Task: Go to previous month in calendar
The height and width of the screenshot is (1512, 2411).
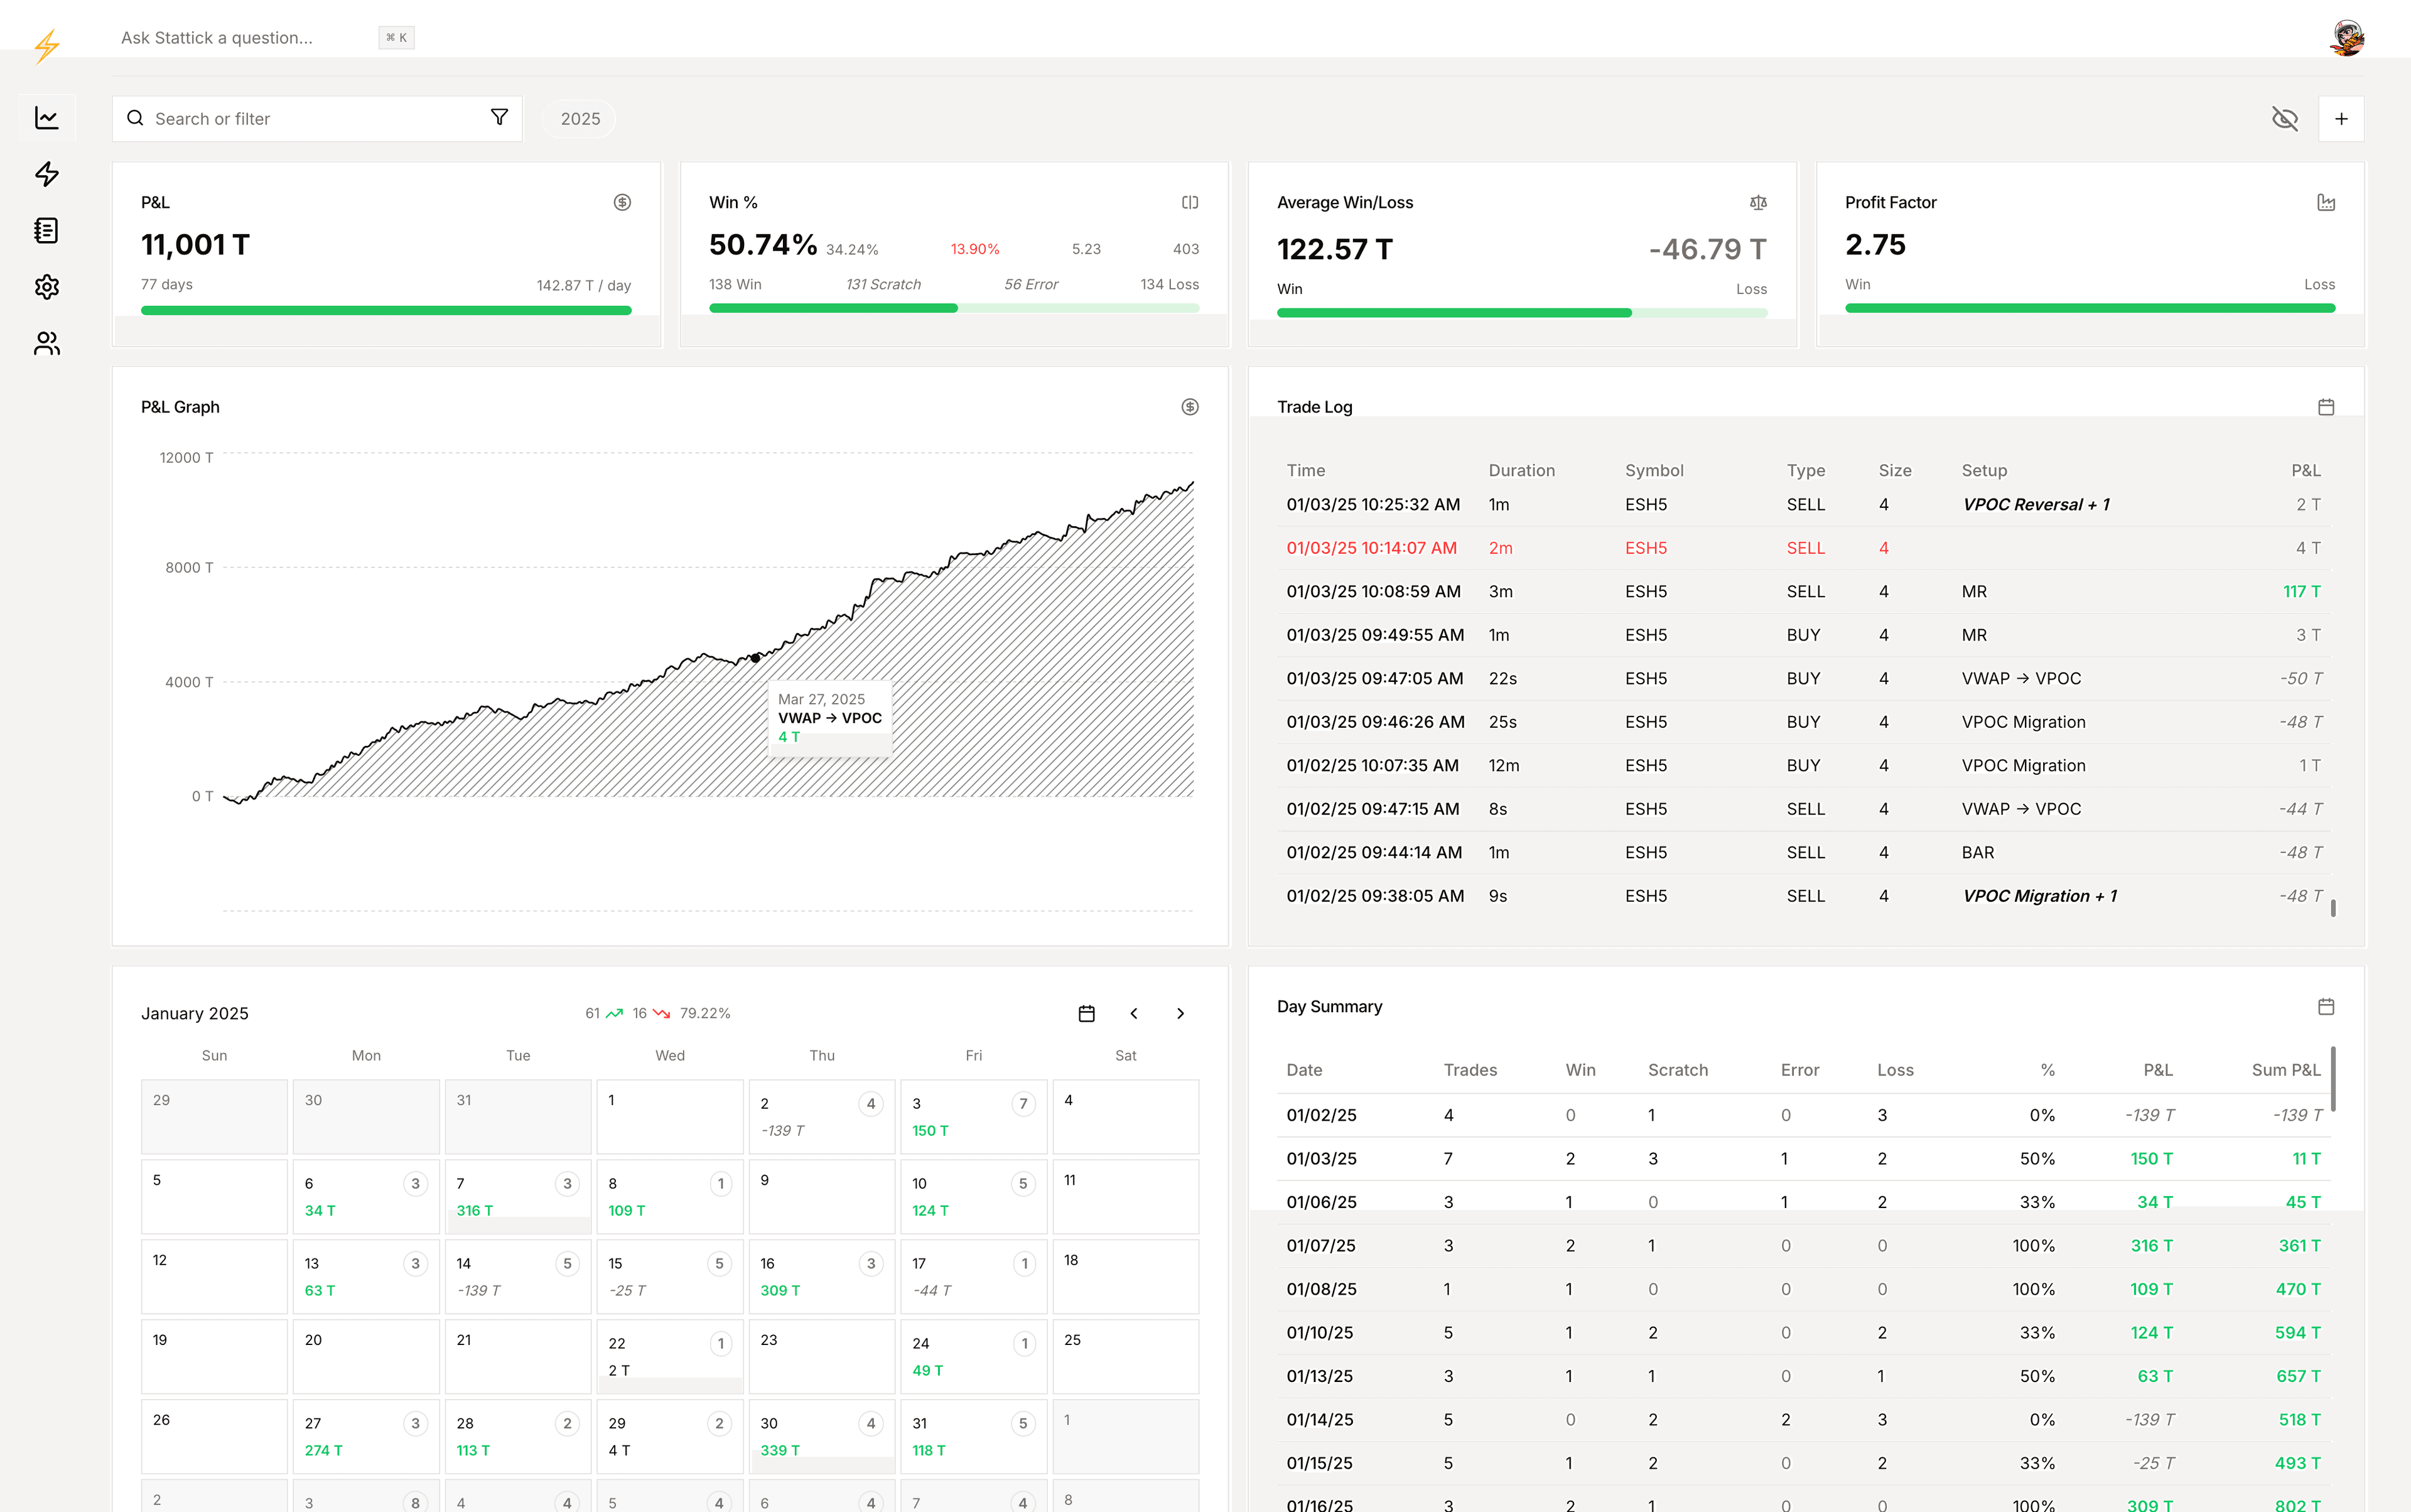Action: [x=1133, y=1013]
